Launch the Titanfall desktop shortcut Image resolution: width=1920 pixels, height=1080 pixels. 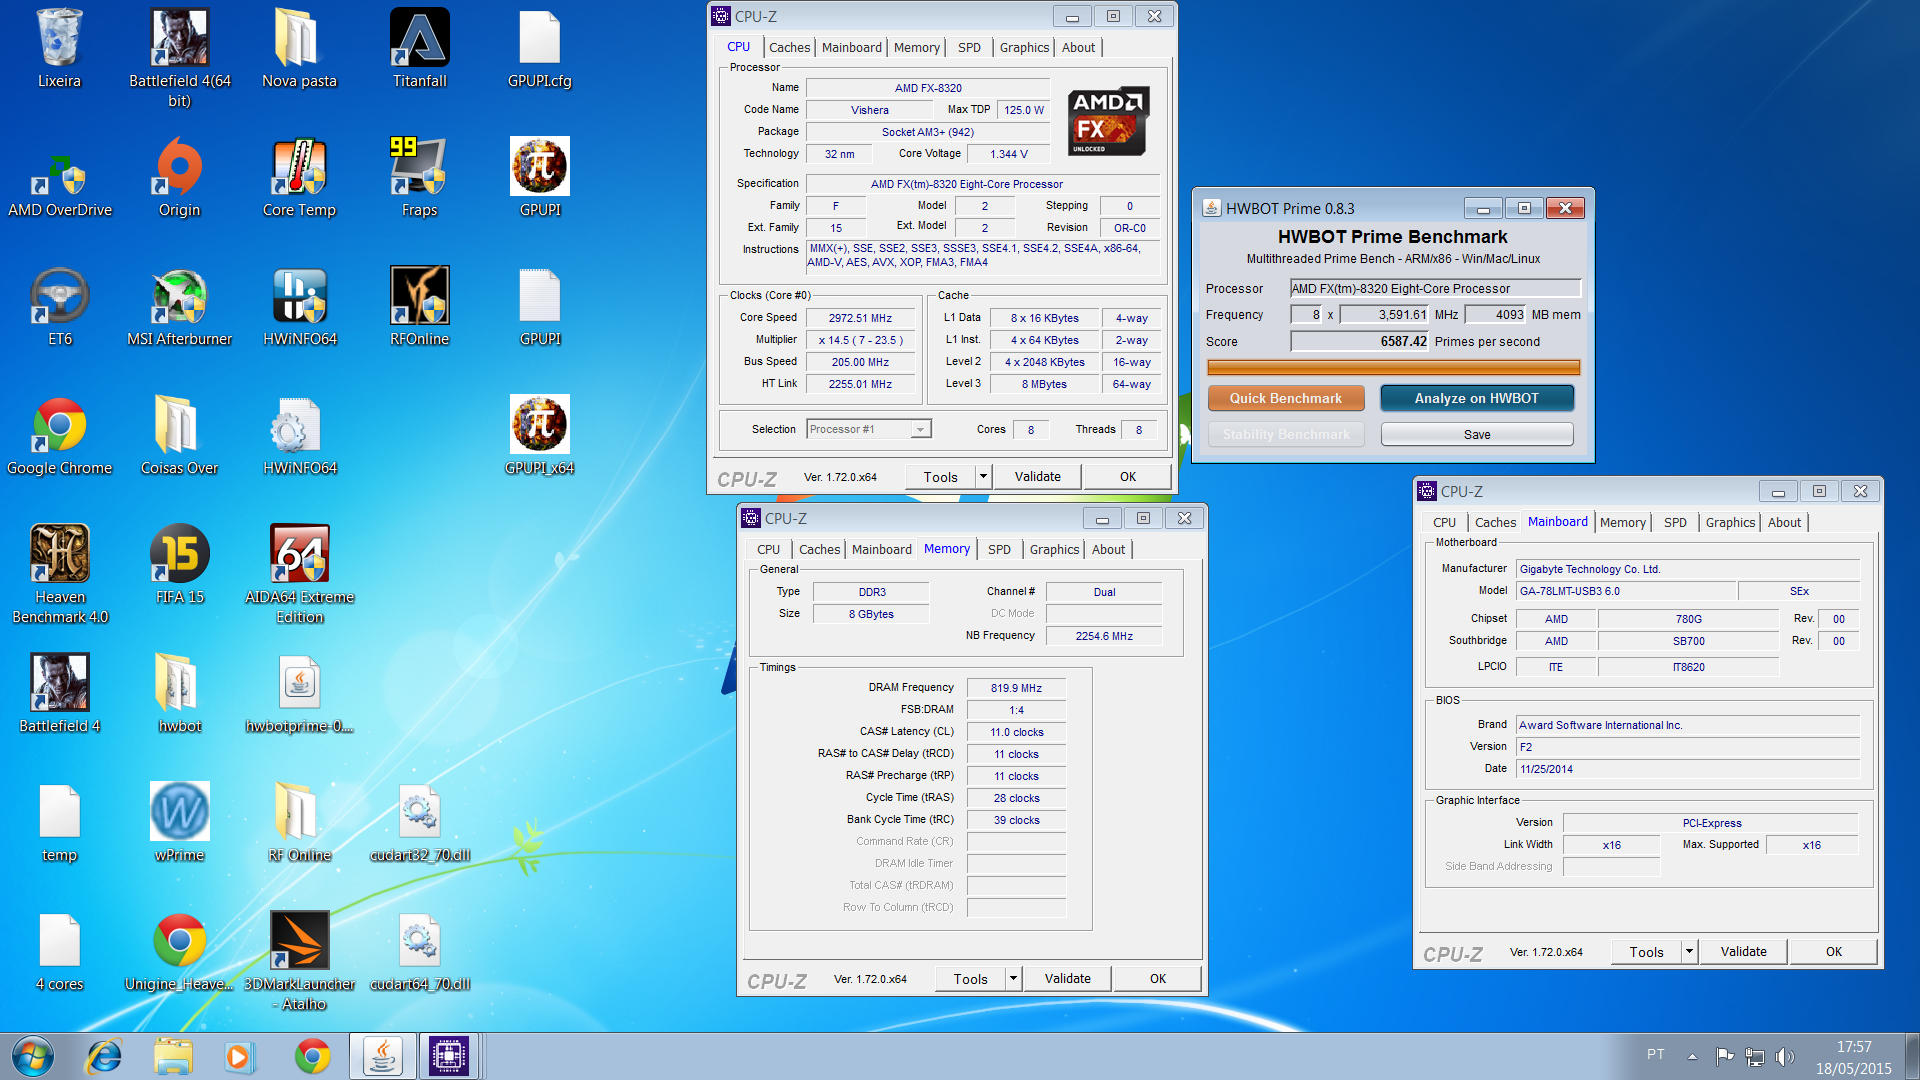[x=419, y=49]
